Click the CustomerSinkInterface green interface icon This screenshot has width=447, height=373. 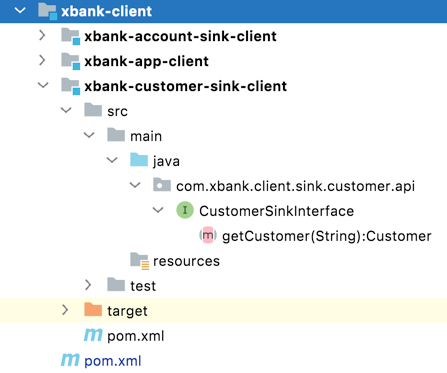coord(185,210)
